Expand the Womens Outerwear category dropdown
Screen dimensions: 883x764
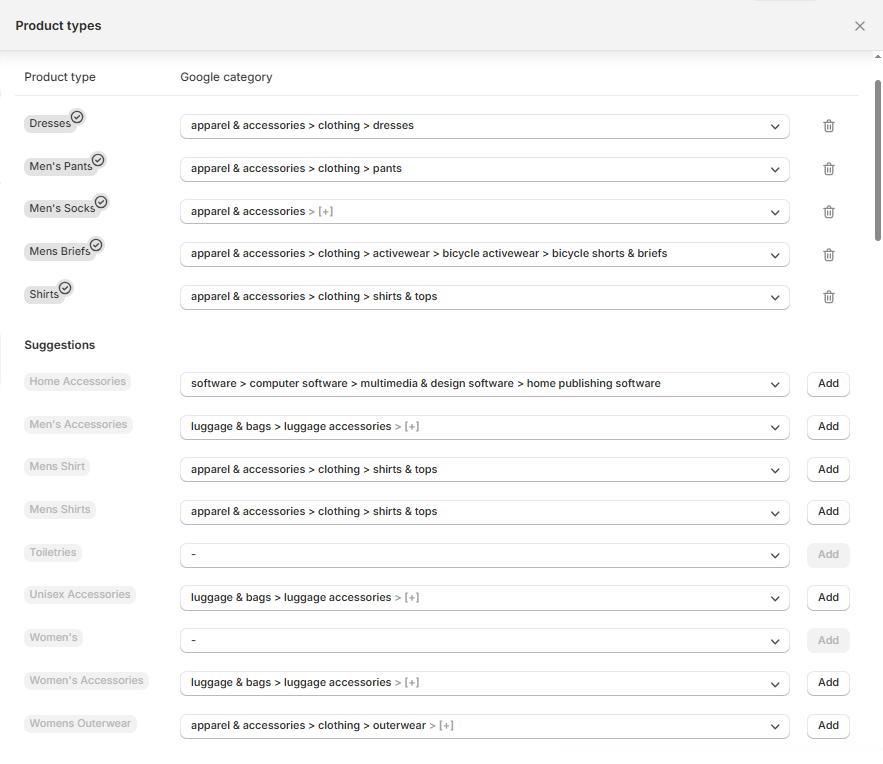tap(484, 726)
